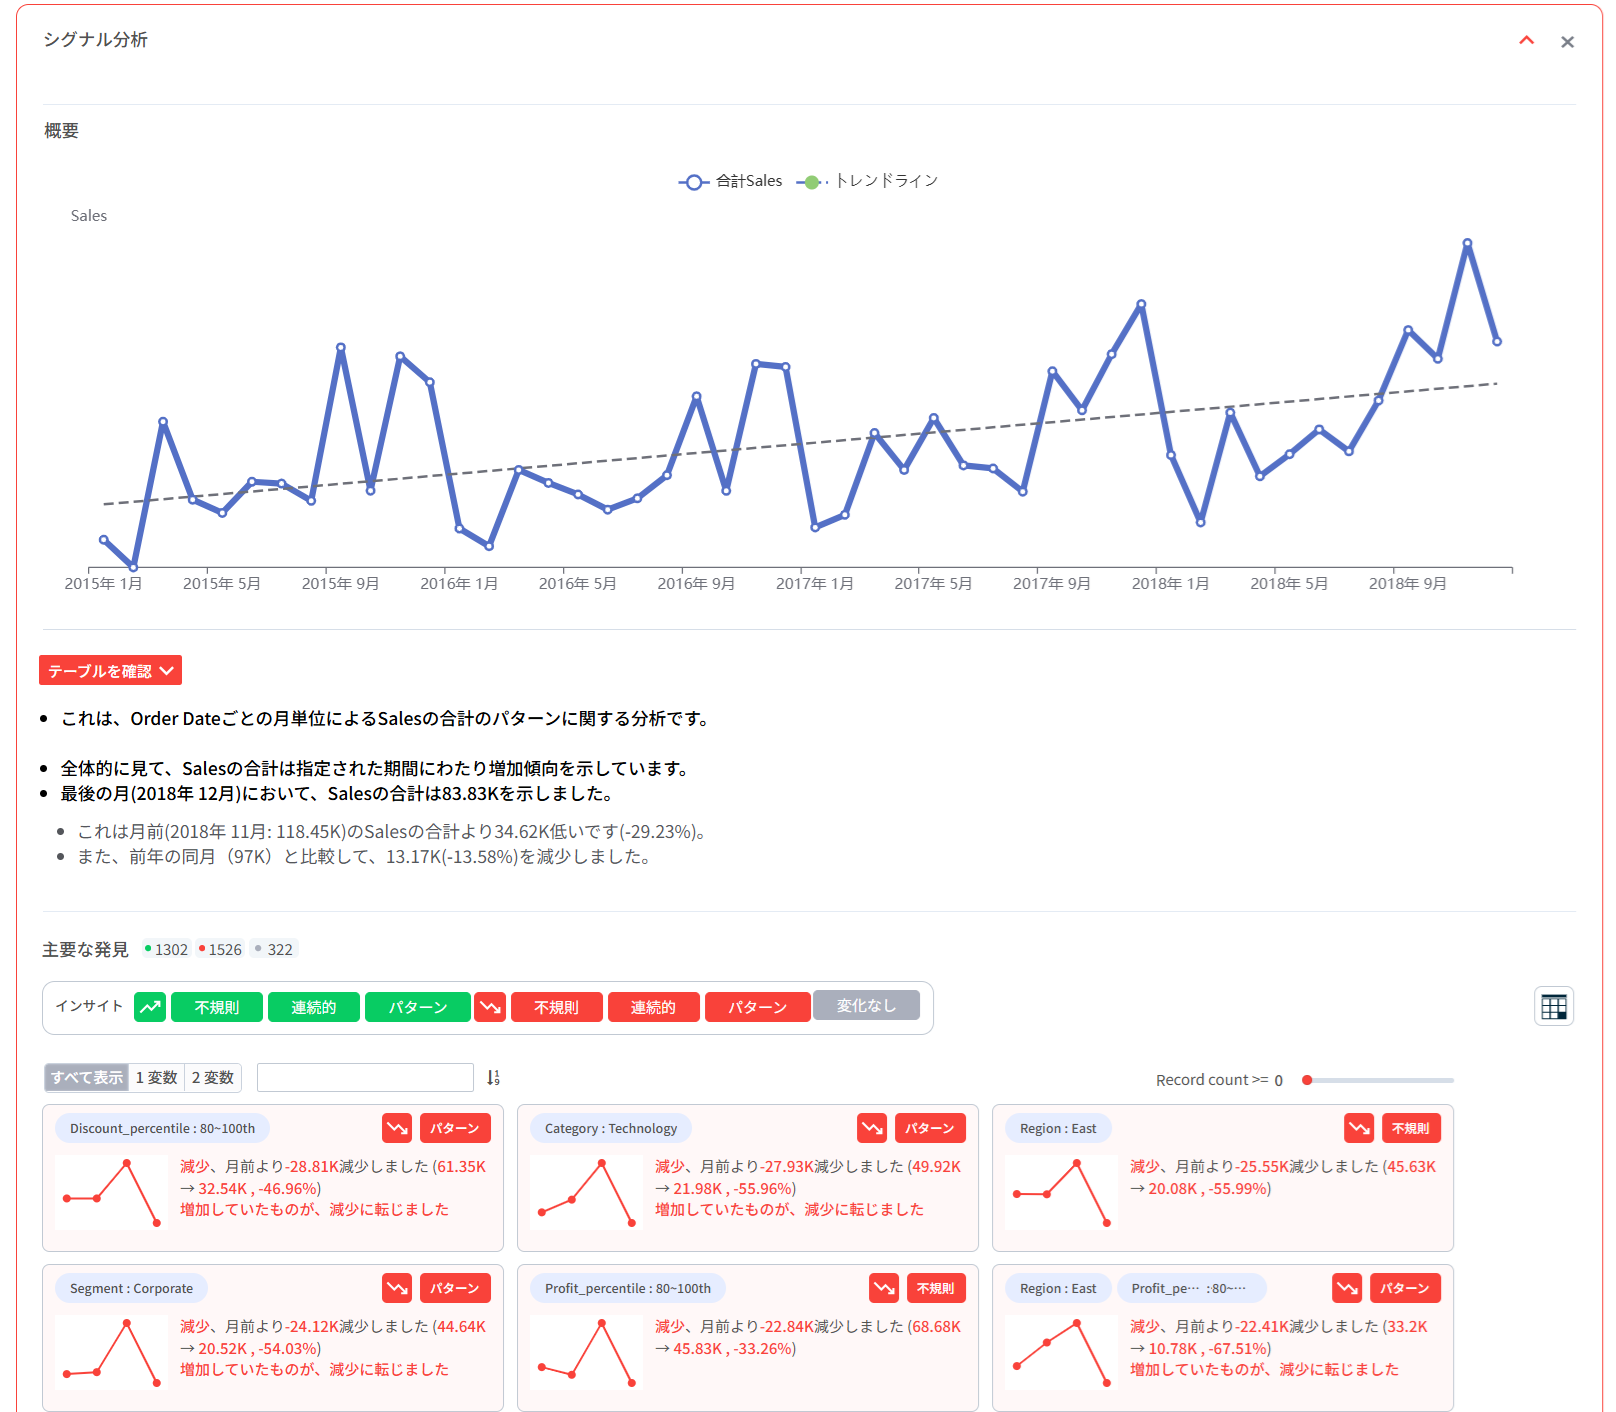Click the gray 322 count badge
The image size is (1616, 1412).
coord(274,949)
